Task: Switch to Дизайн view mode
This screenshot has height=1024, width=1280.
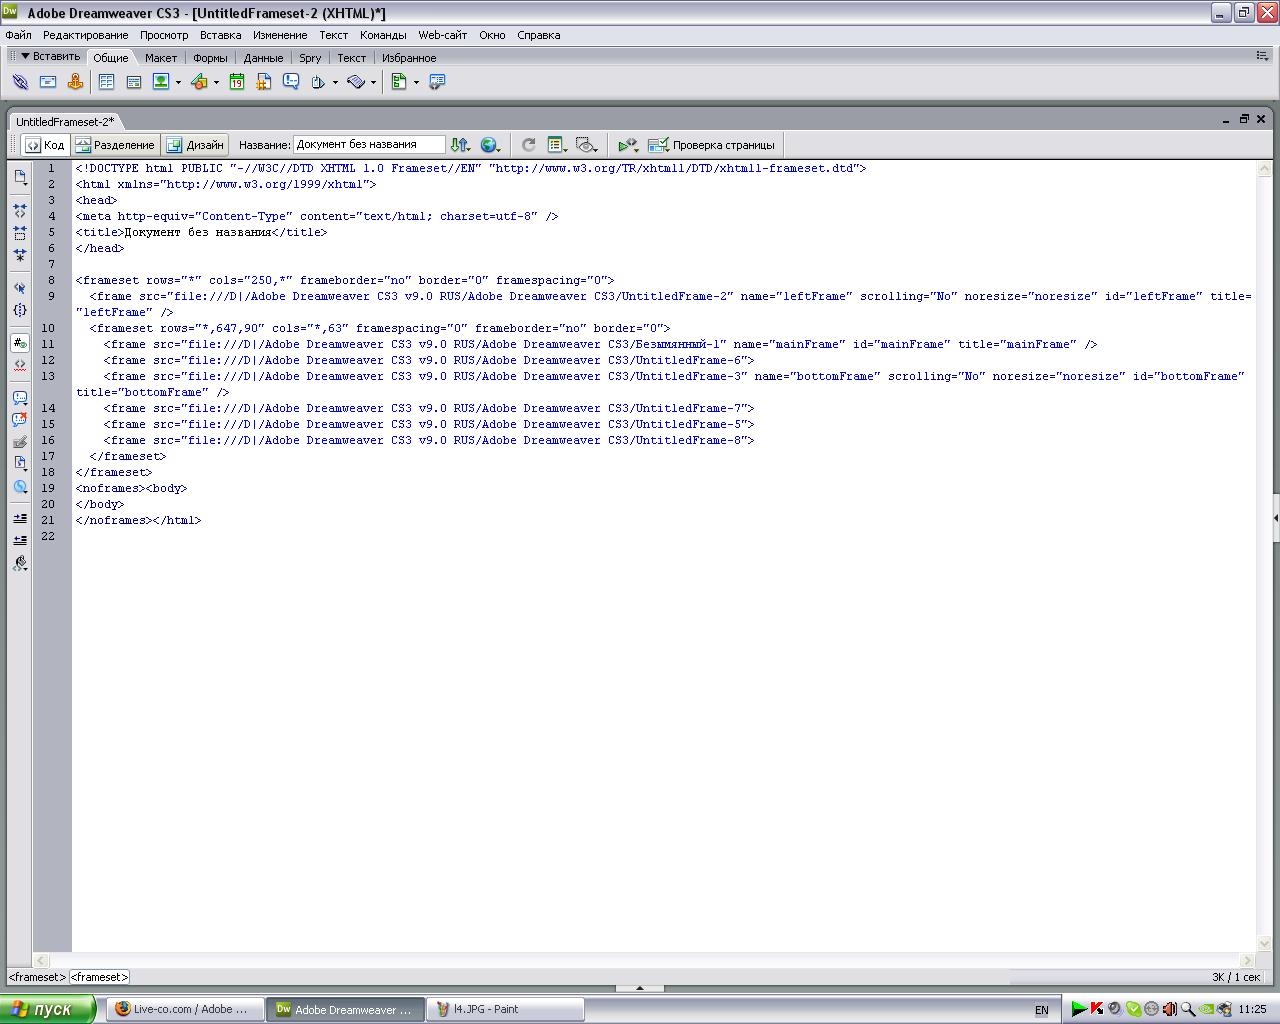Action: point(196,145)
